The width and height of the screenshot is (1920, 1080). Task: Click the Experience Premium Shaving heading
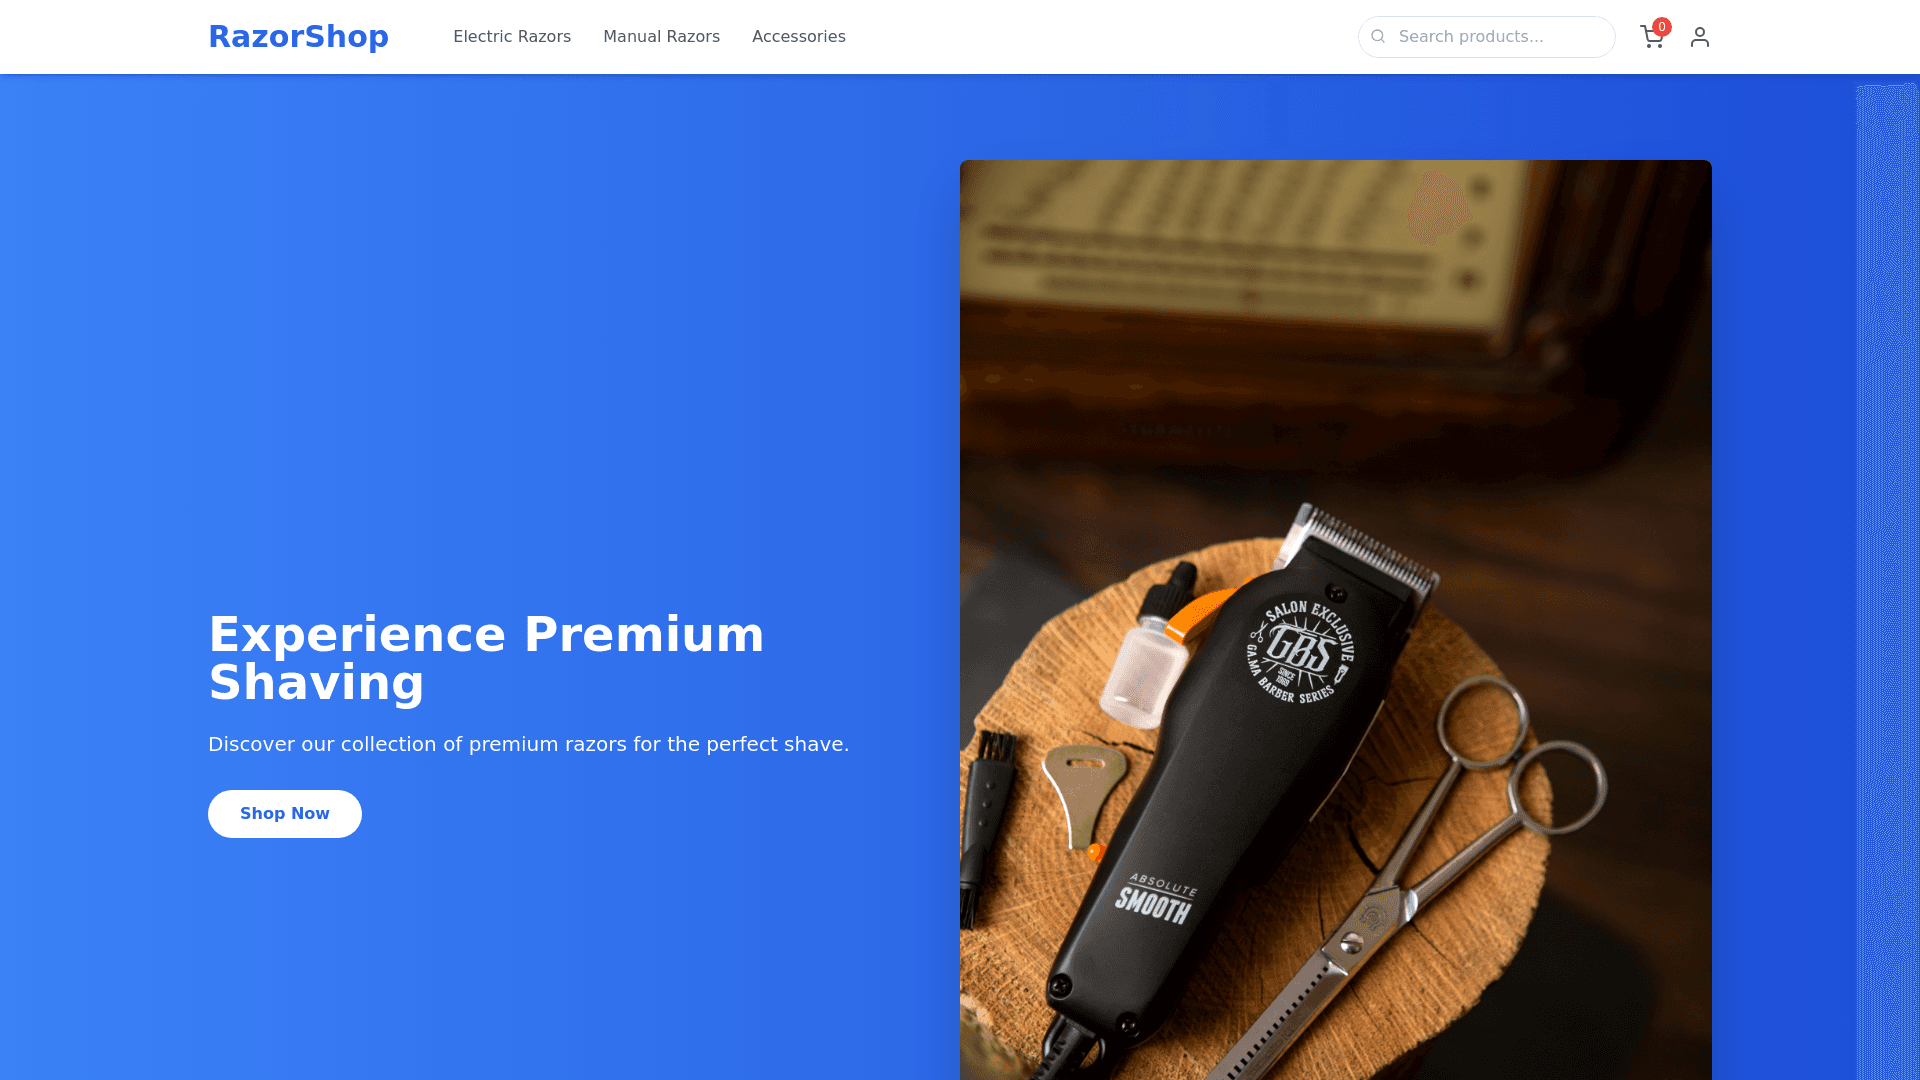[486, 658]
